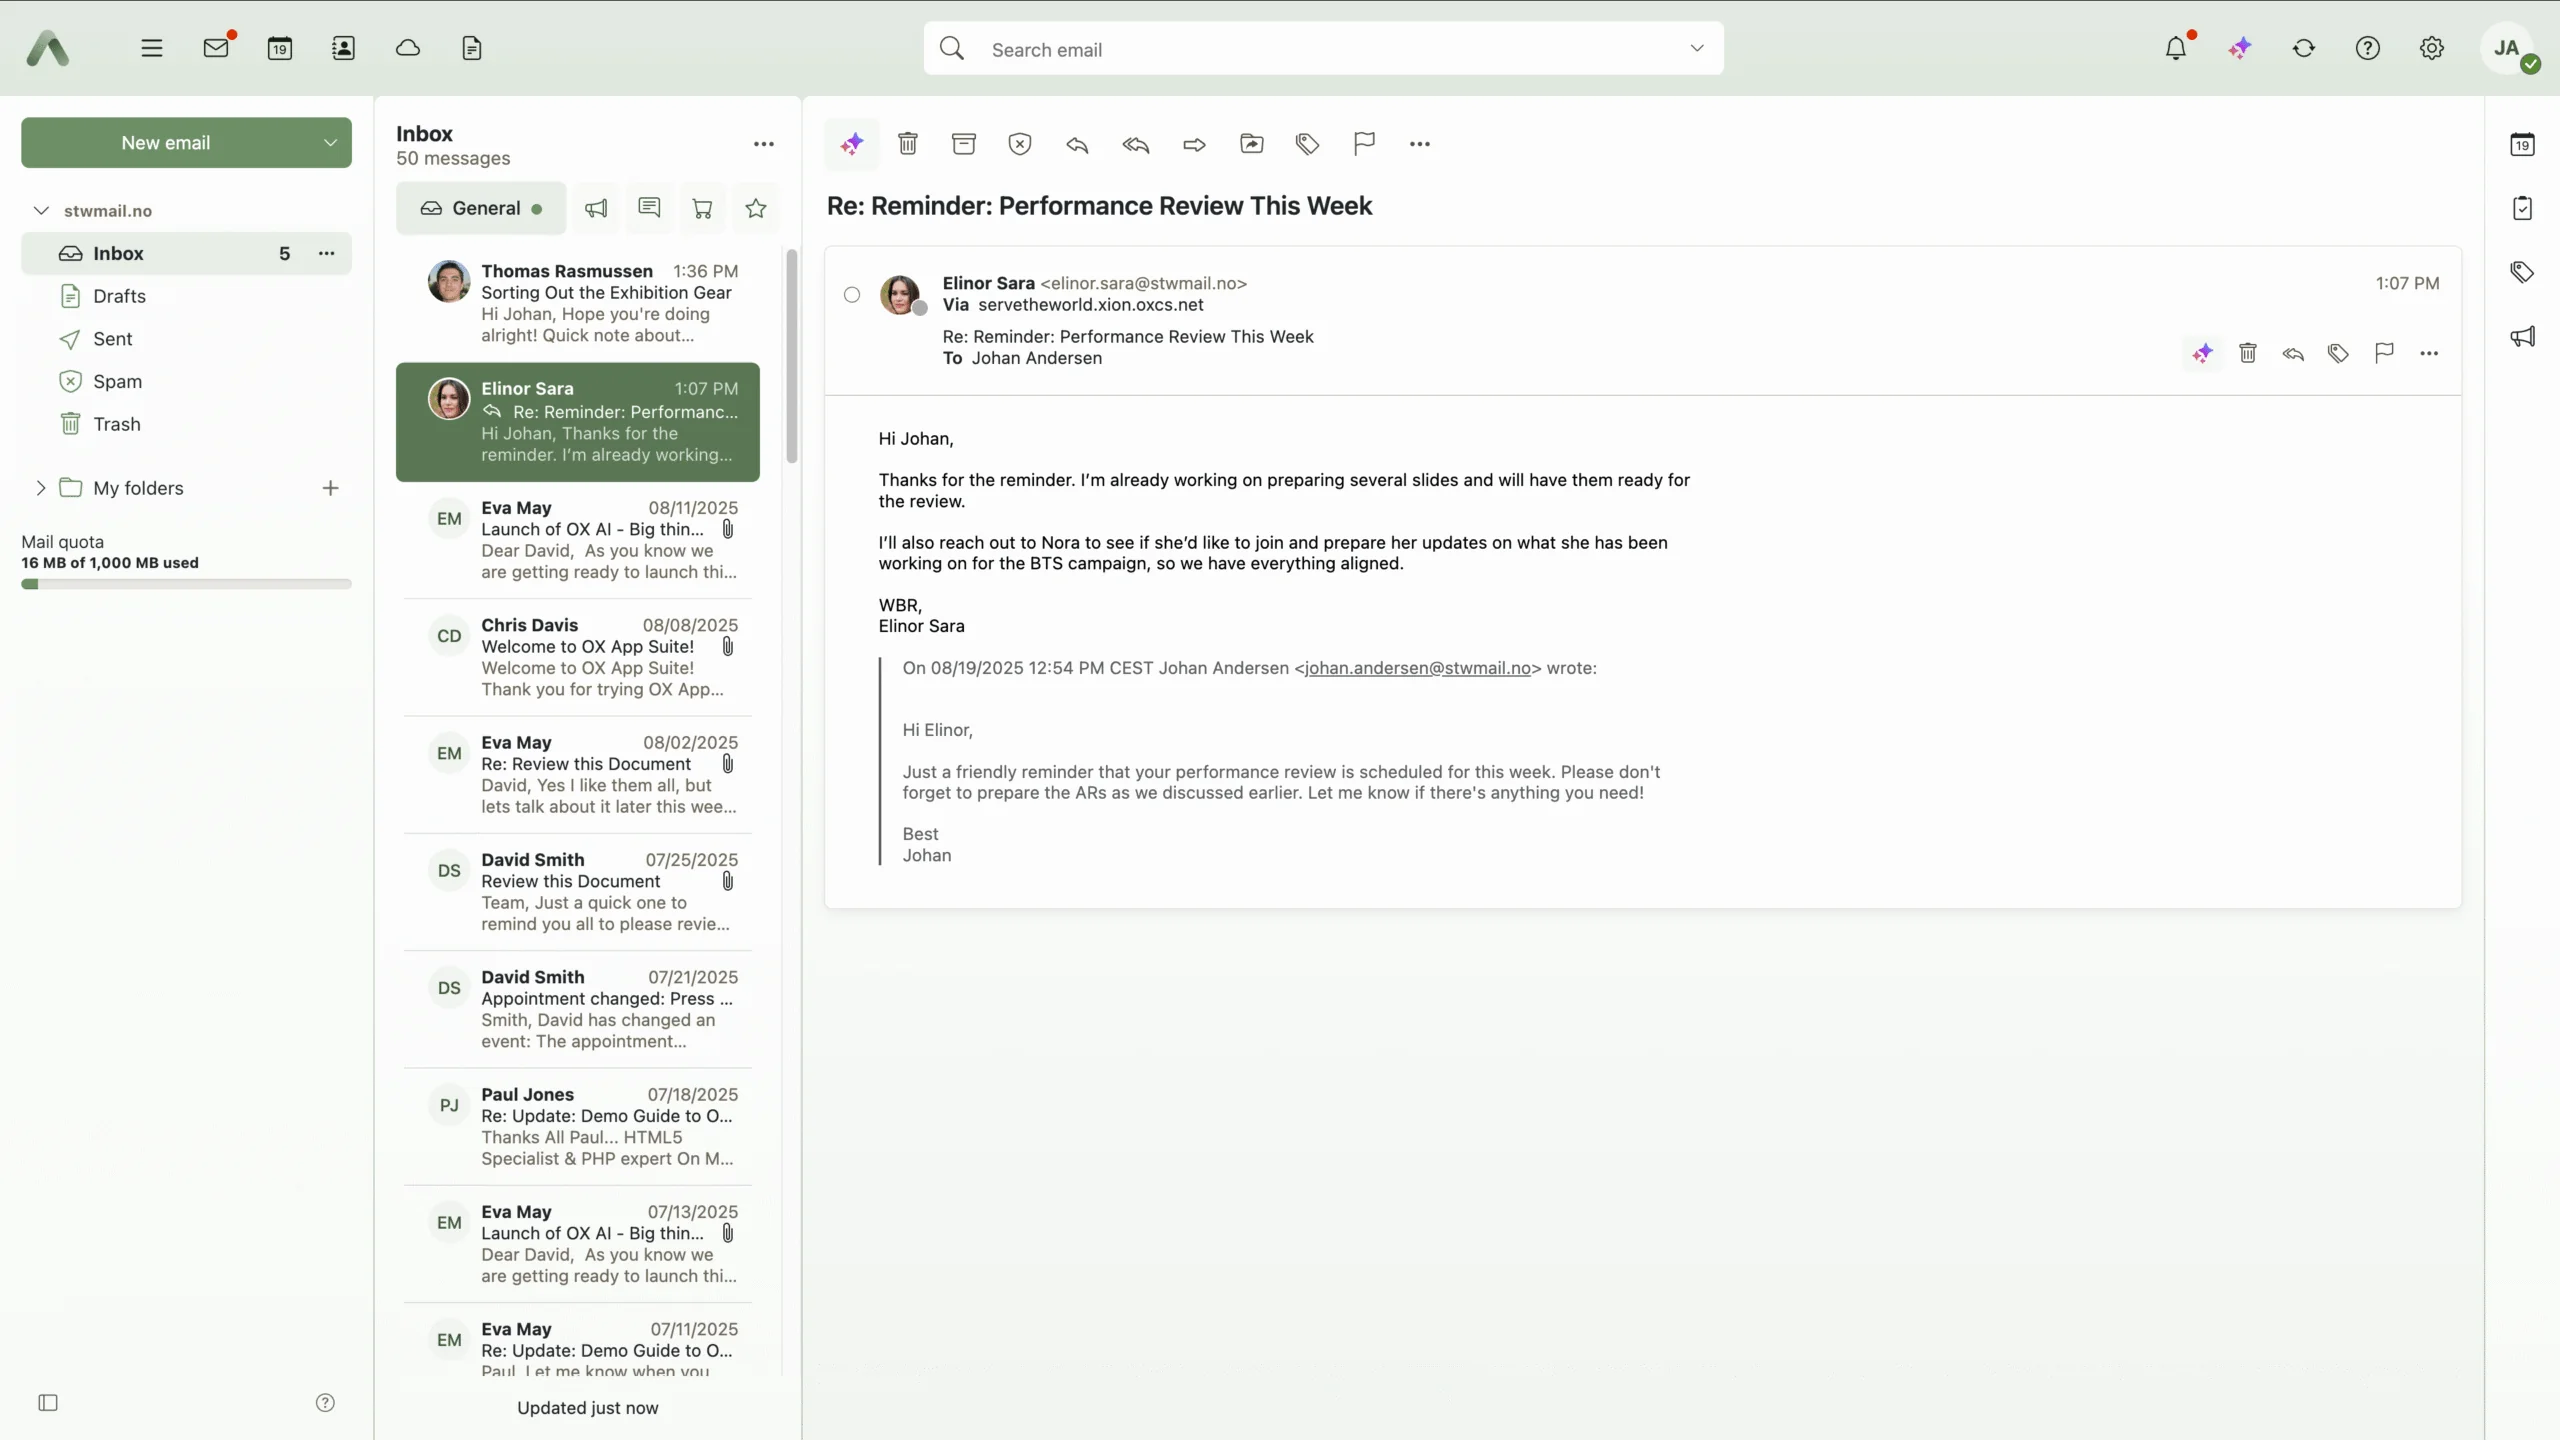Mark the message as spam with shield icon
Viewport: 2560px width, 1440px height.
(x=1020, y=144)
